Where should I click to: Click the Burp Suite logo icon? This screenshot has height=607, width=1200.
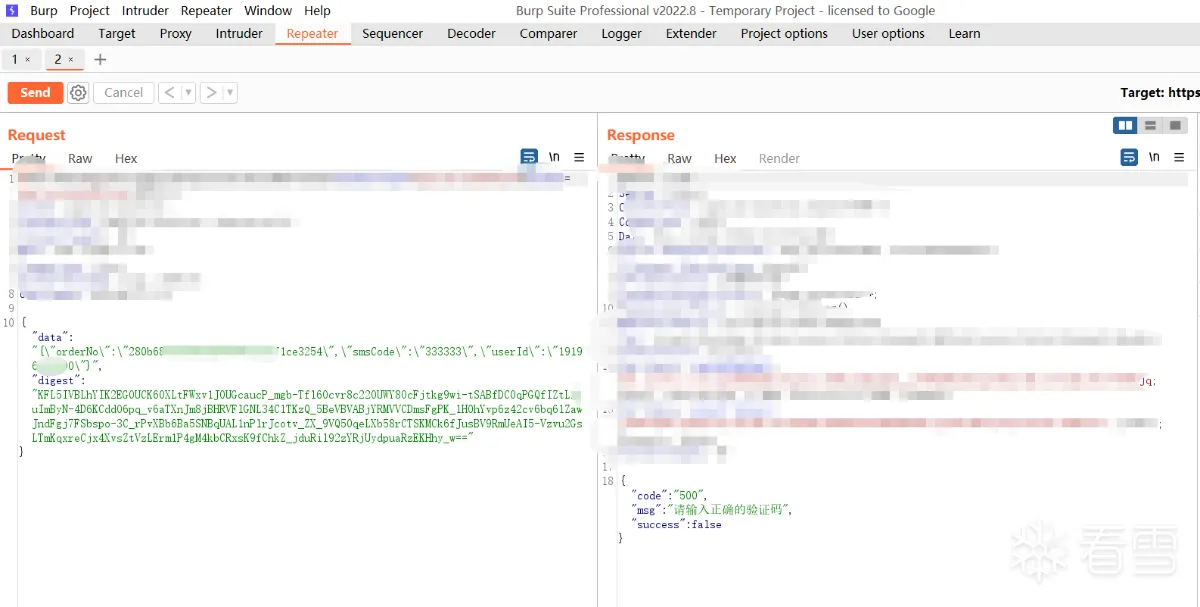pyautogui.click(x=12, y=11)
